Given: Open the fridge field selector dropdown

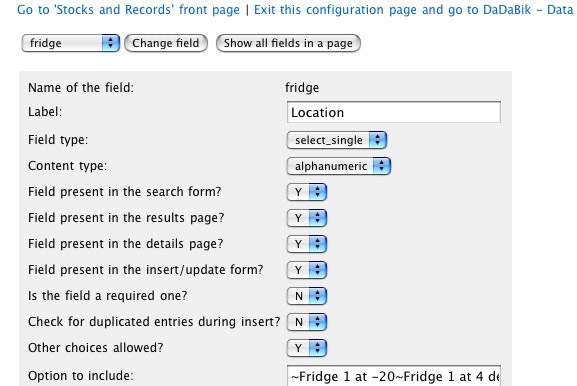Looking at the screenshot, I should coord(71,43).
